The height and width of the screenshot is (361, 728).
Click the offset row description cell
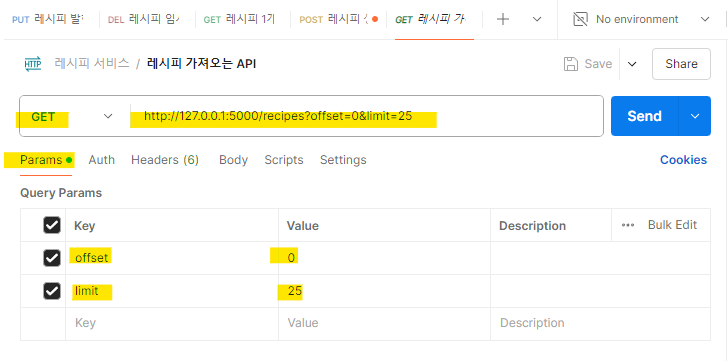(x=600, y=258)
